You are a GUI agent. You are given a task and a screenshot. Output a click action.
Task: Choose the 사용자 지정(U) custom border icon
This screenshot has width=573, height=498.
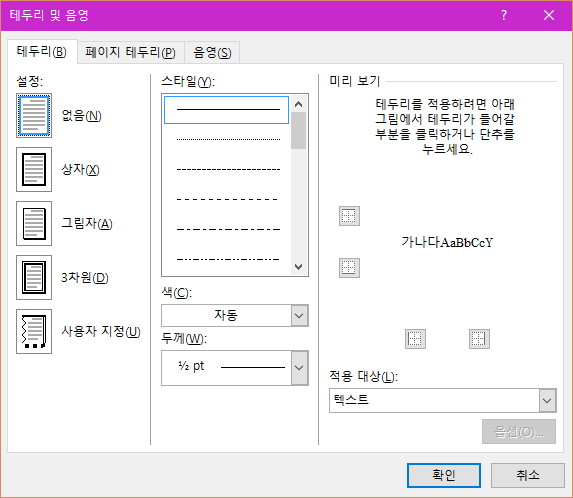coord(34,332)
